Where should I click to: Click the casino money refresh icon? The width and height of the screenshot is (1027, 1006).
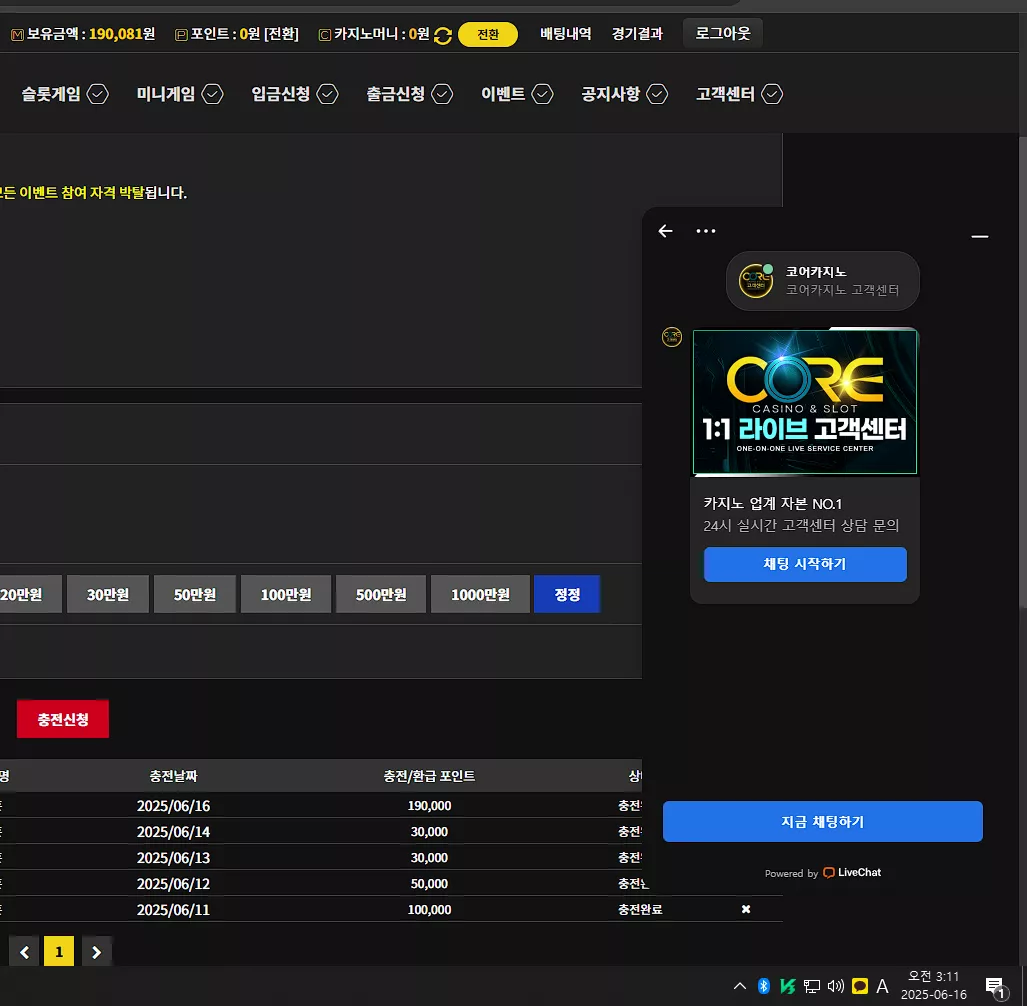coord(443,35)
